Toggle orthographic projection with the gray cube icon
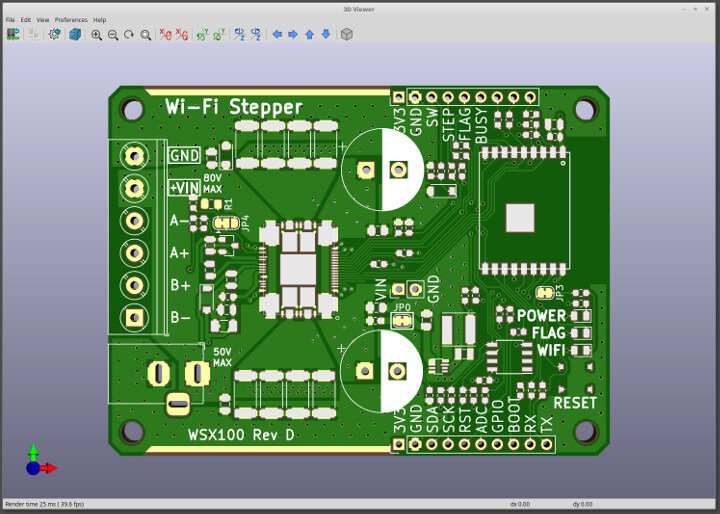This screenshot has width=720, height=514. click(x=347, y=34)
